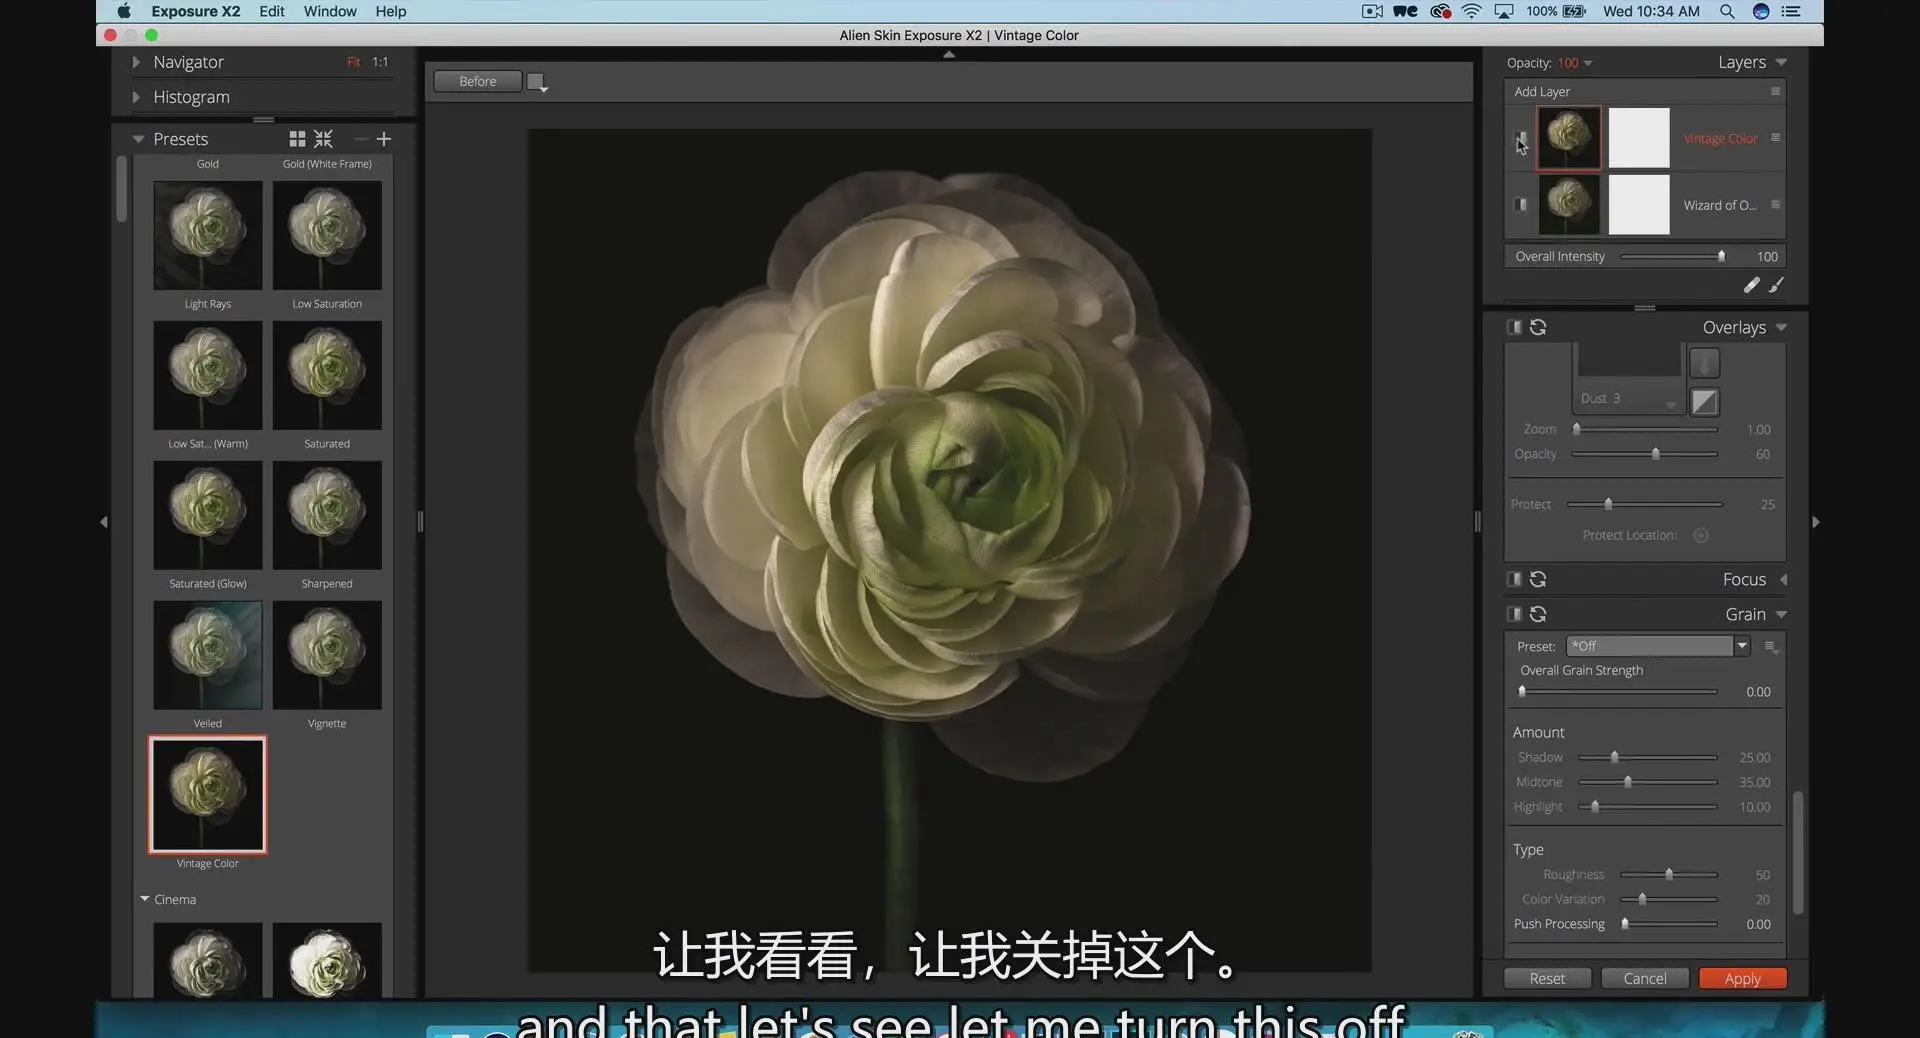Toggle visibility of the Vintage Color layer
The image size is (1920, 1038).
pos(1521,138)
